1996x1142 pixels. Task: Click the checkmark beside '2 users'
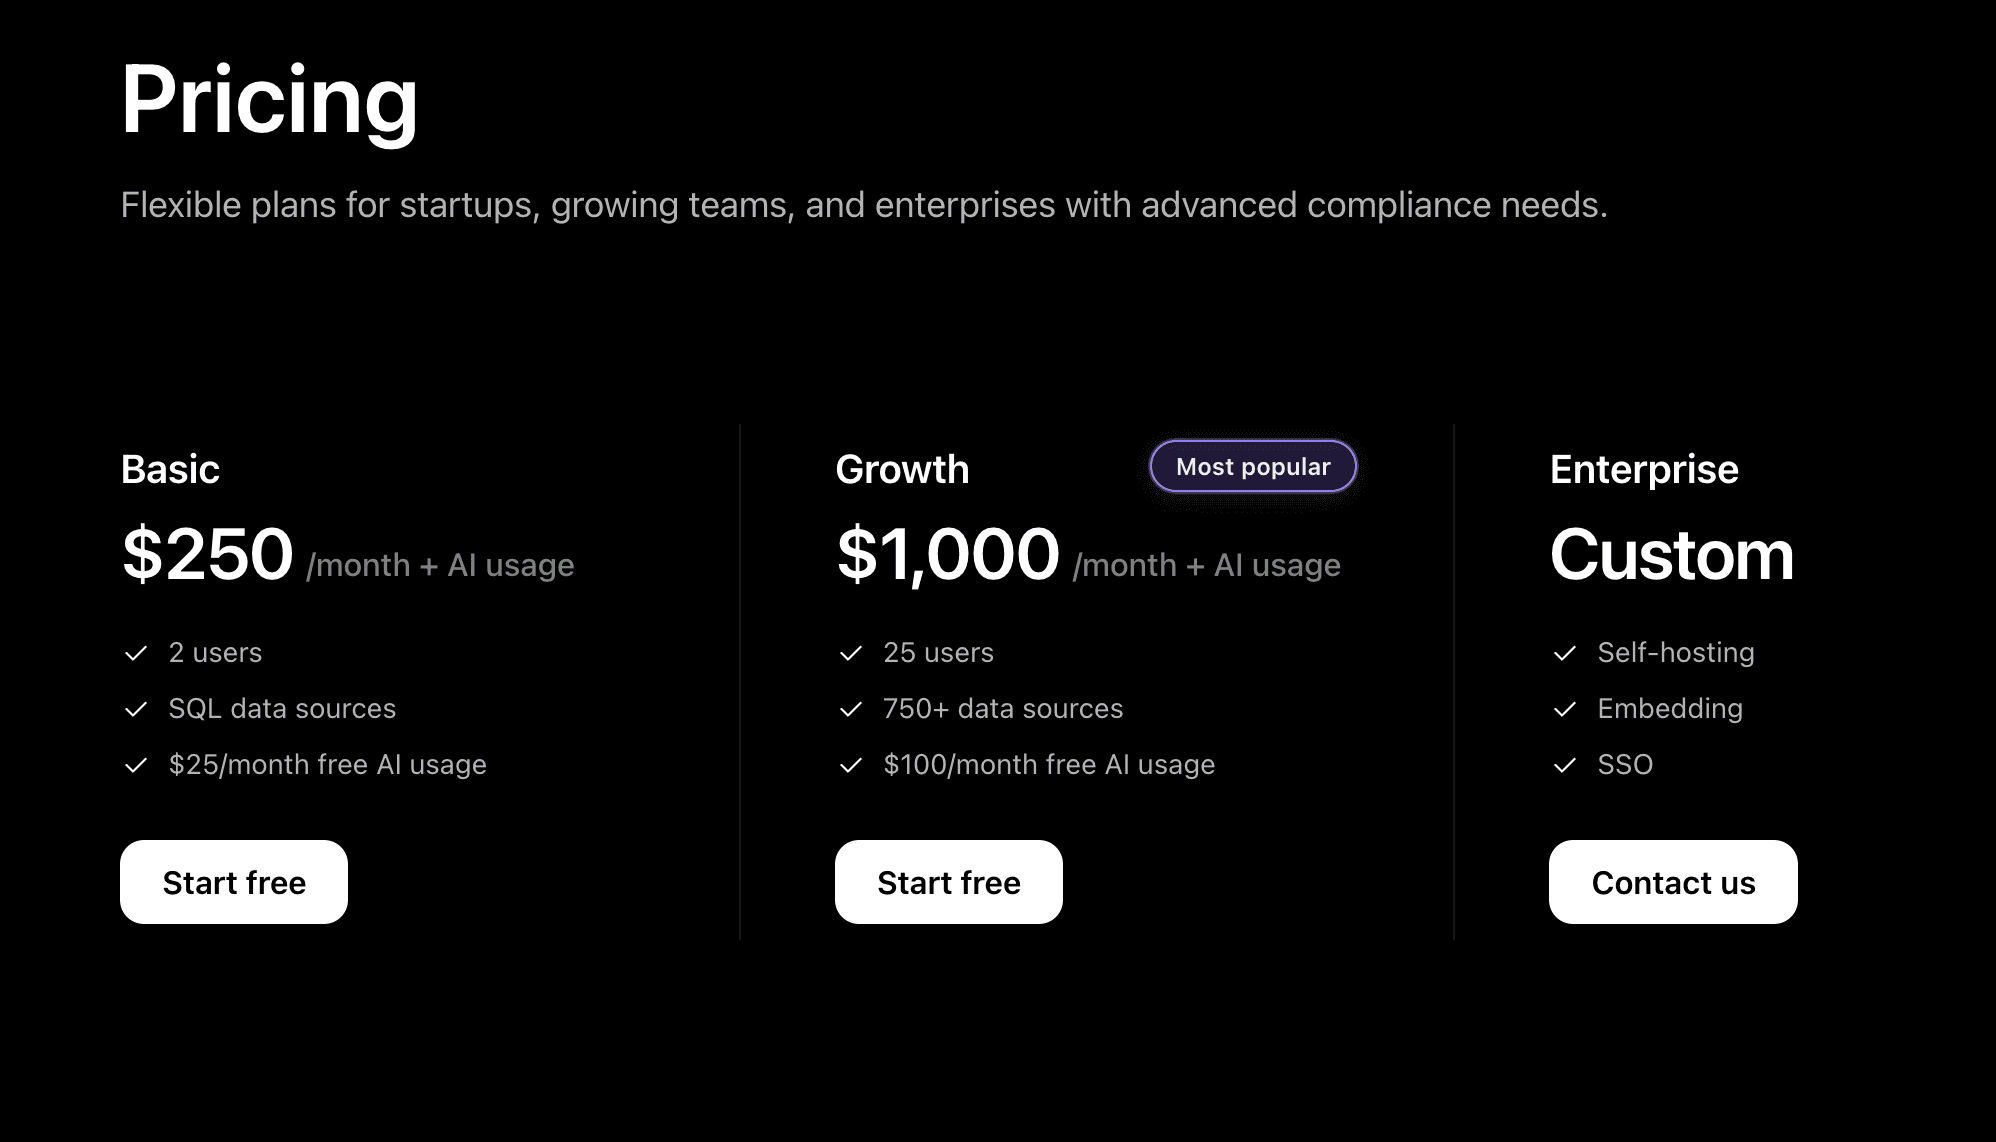[x=137, y=653]
